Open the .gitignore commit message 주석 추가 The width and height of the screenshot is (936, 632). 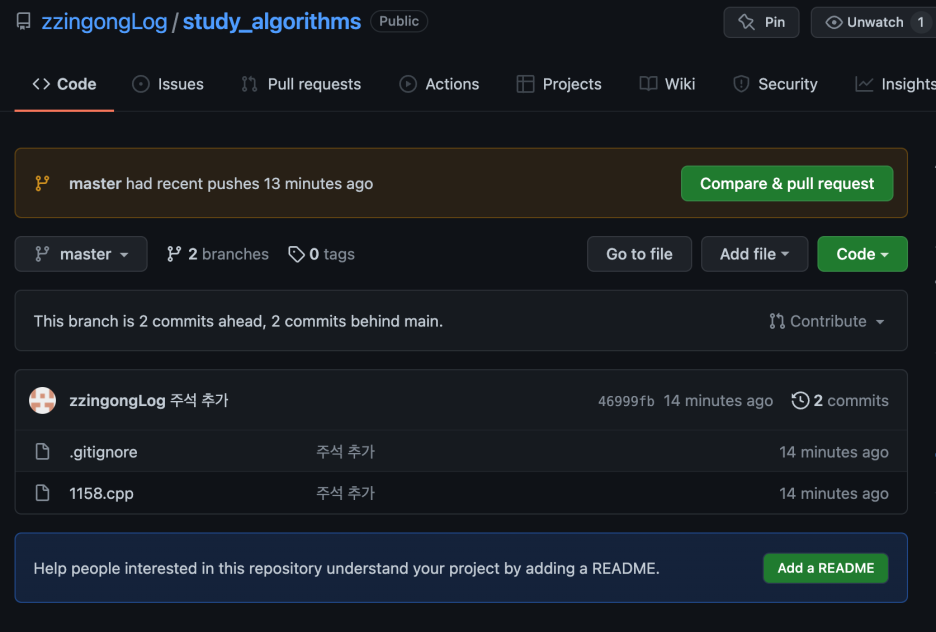[345, 451]
